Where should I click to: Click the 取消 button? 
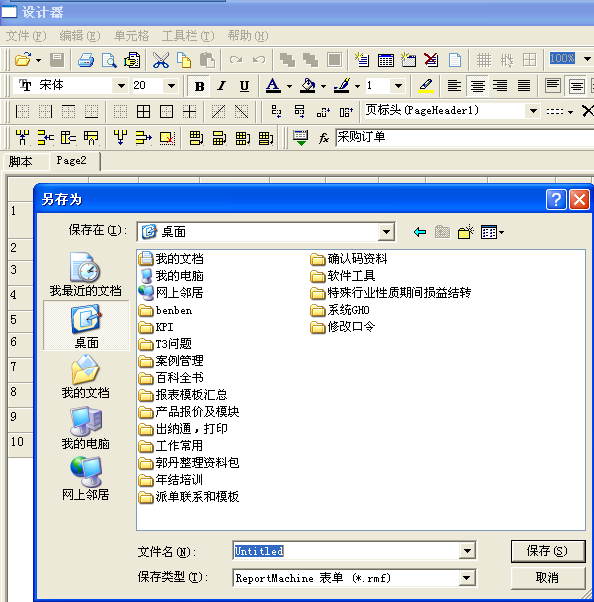(548, 578)
